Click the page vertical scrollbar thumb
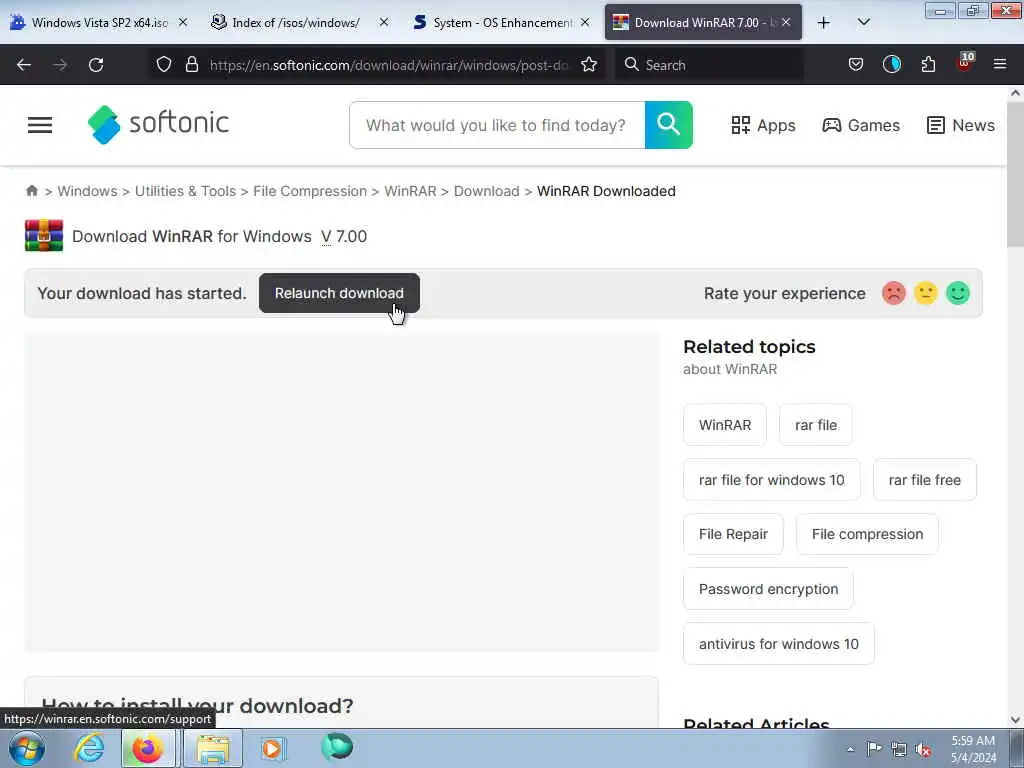The image size is (1024, 768). click(1015, 175)
